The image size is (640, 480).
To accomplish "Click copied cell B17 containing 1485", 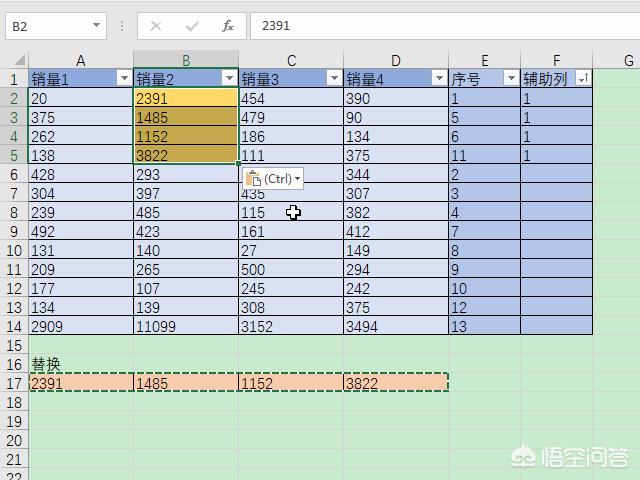I will click(186, 383).
